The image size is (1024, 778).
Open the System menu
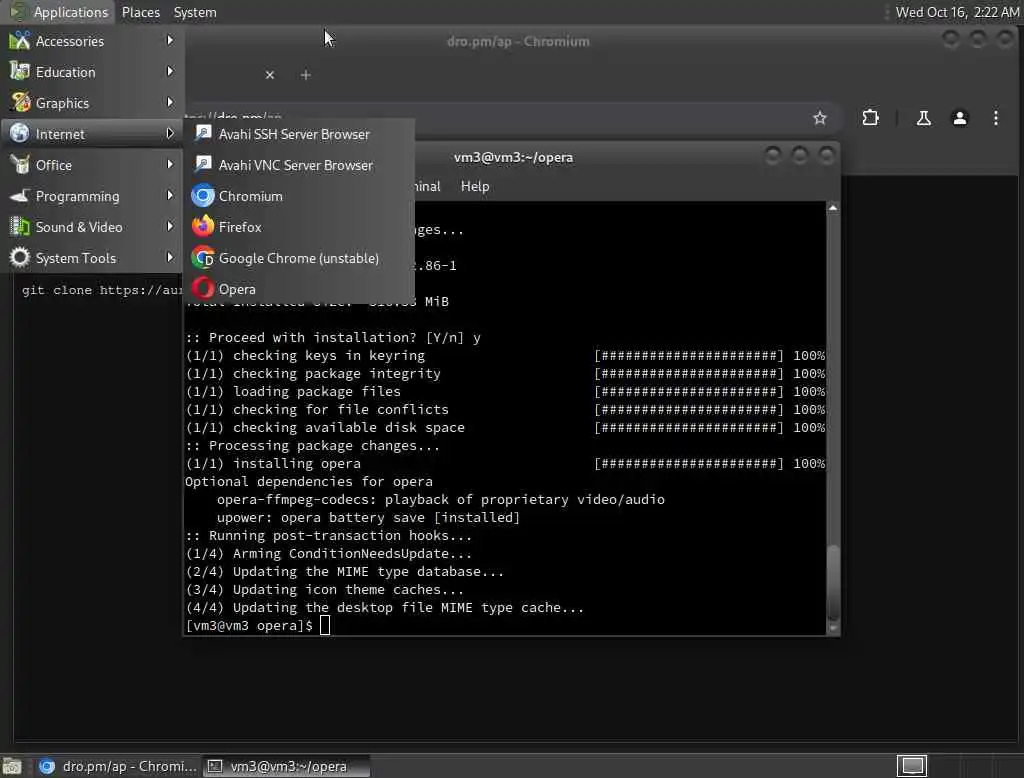click(x=195, y=12)
